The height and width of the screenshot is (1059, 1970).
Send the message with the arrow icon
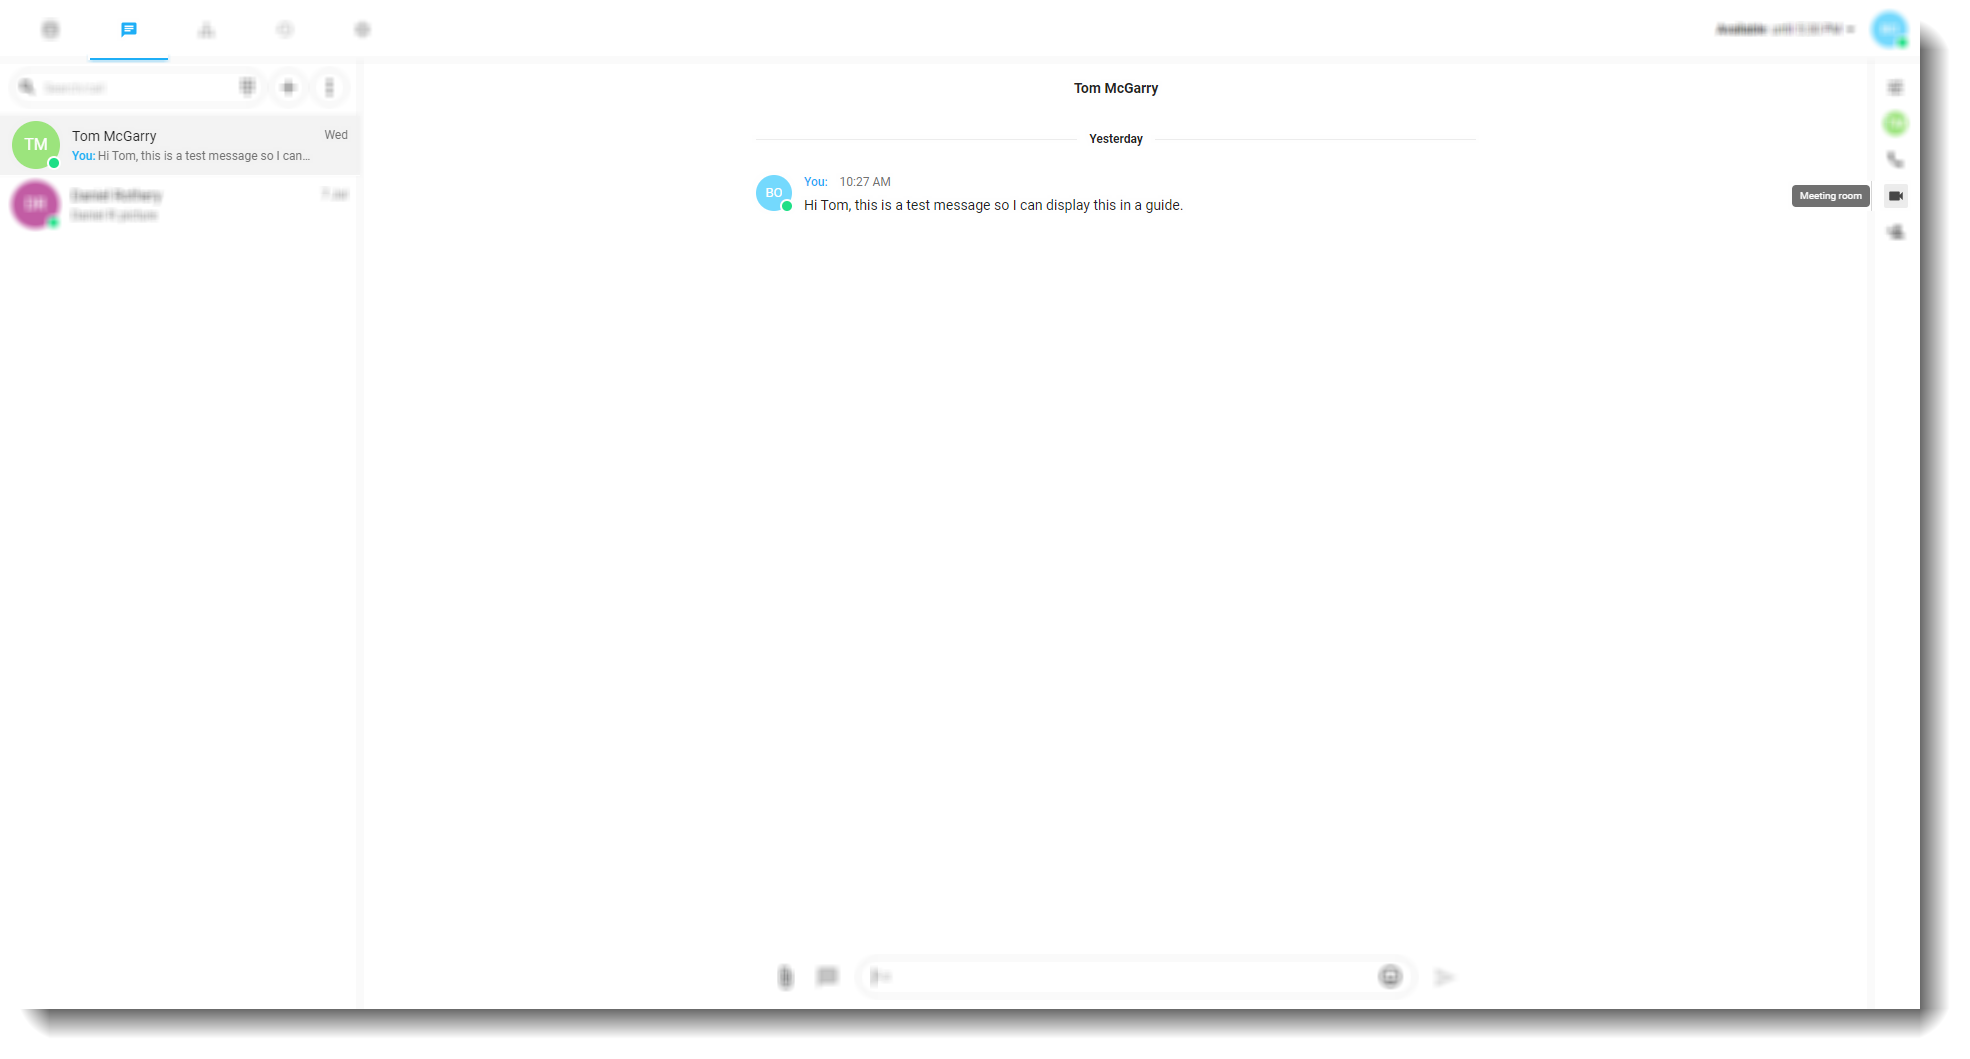coord(1444,977)
